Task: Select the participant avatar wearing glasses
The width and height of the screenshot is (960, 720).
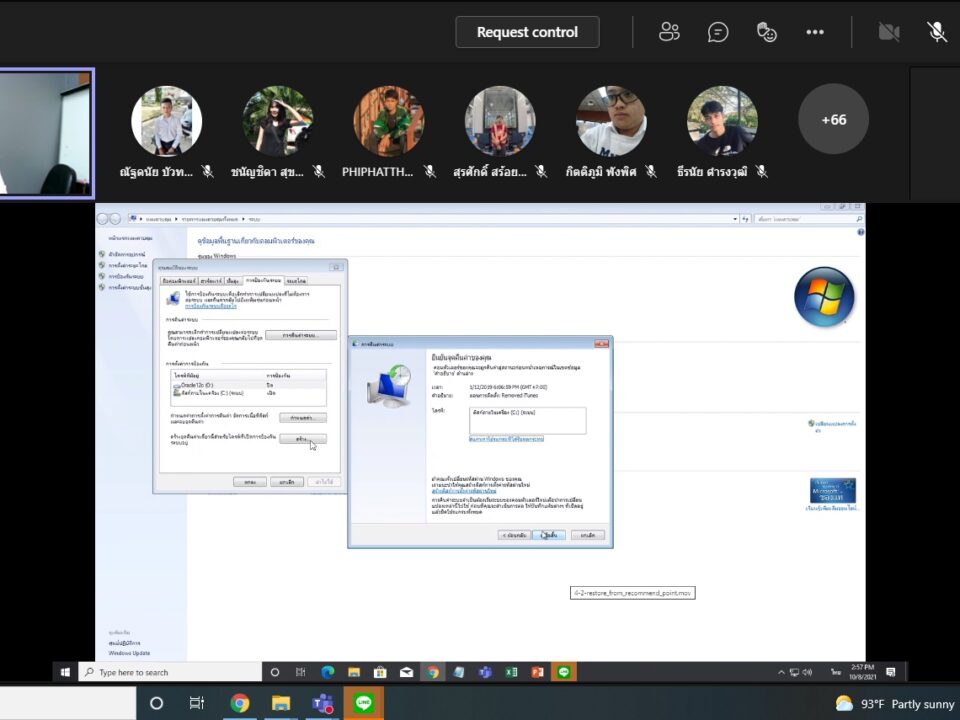Action: [x=611, y=121]
